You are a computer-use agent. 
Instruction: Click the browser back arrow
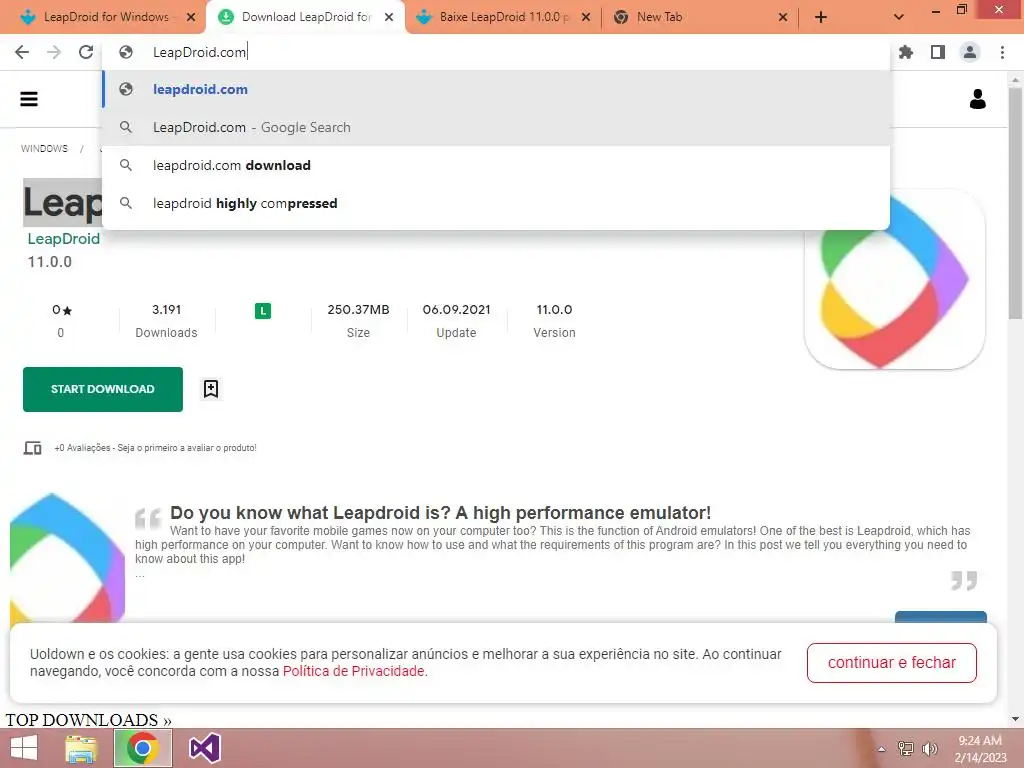pos(22,52)
